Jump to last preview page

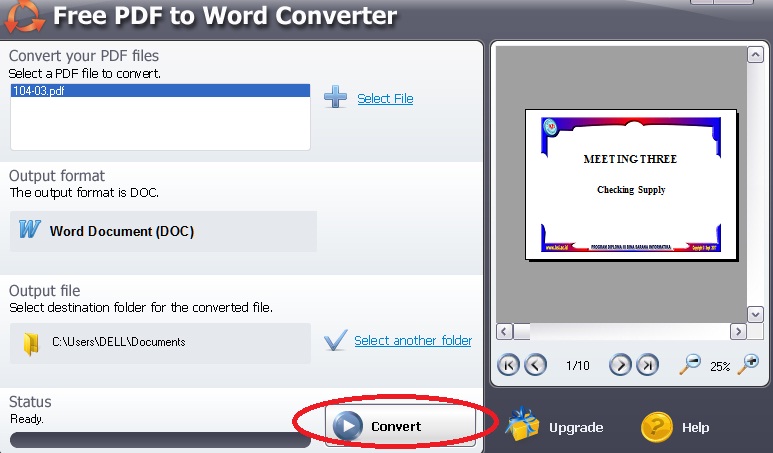[x=647, y=365]
